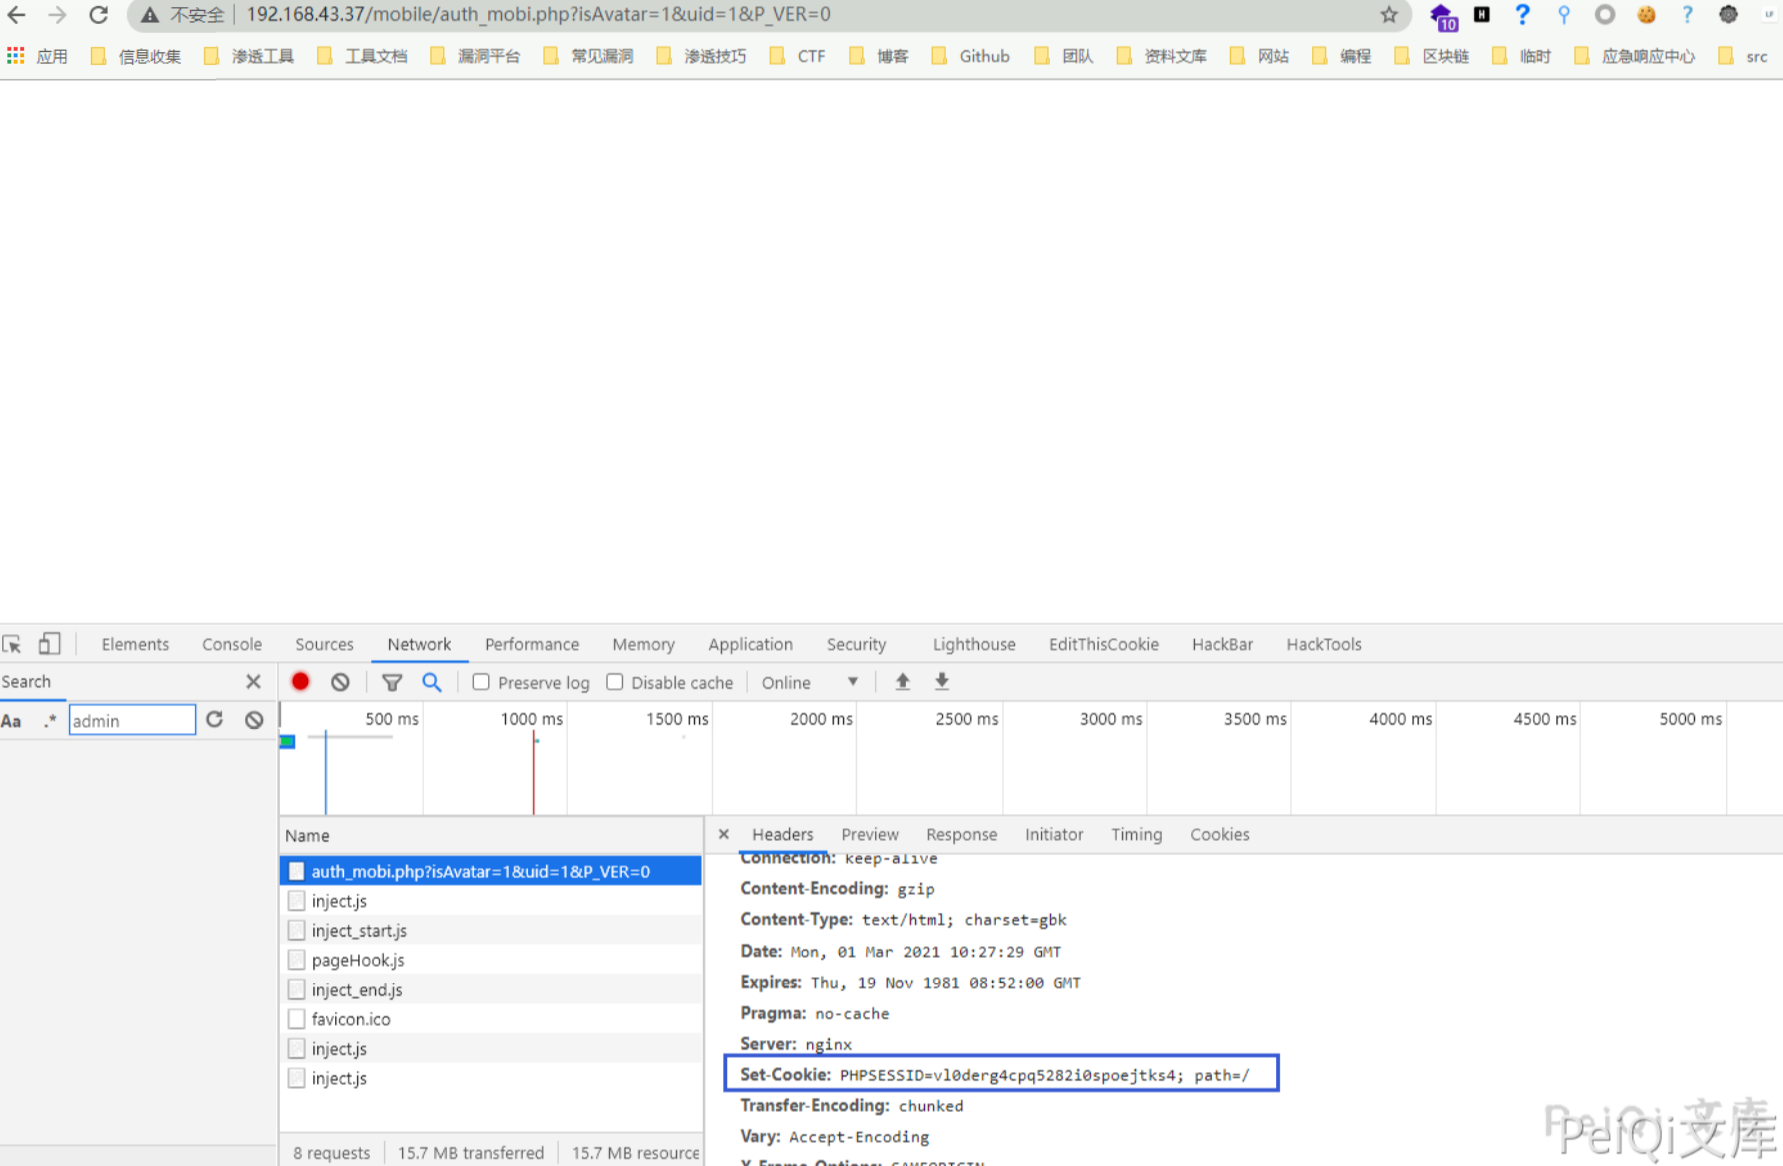This screenshot has height=1166, width=1783.
Task: Click the search input containing admin
Action: click(131, 720)
